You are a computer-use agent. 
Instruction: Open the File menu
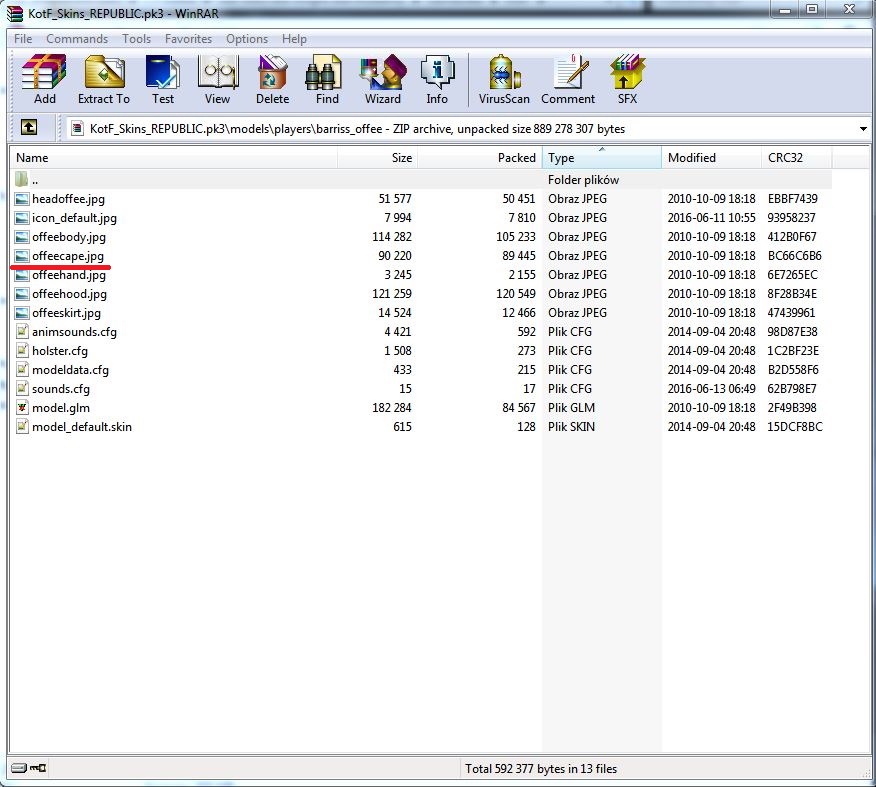click(23, 39)
